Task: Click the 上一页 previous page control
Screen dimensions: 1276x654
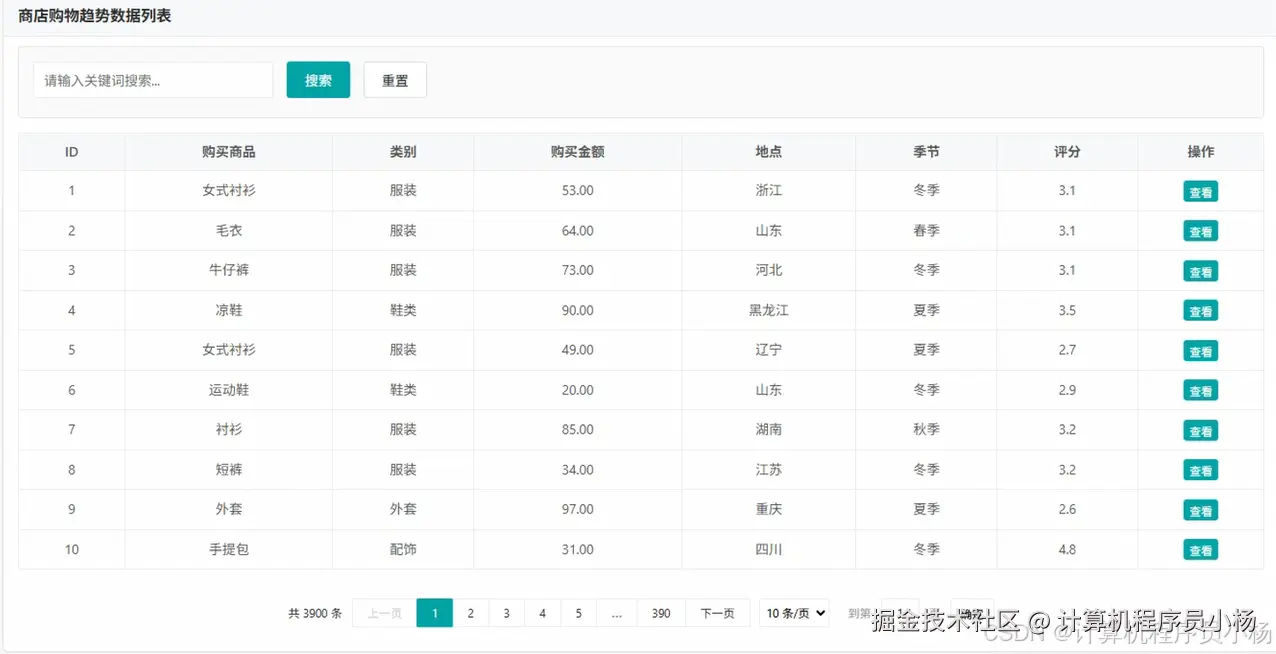Action: click(x=381, y=612)
